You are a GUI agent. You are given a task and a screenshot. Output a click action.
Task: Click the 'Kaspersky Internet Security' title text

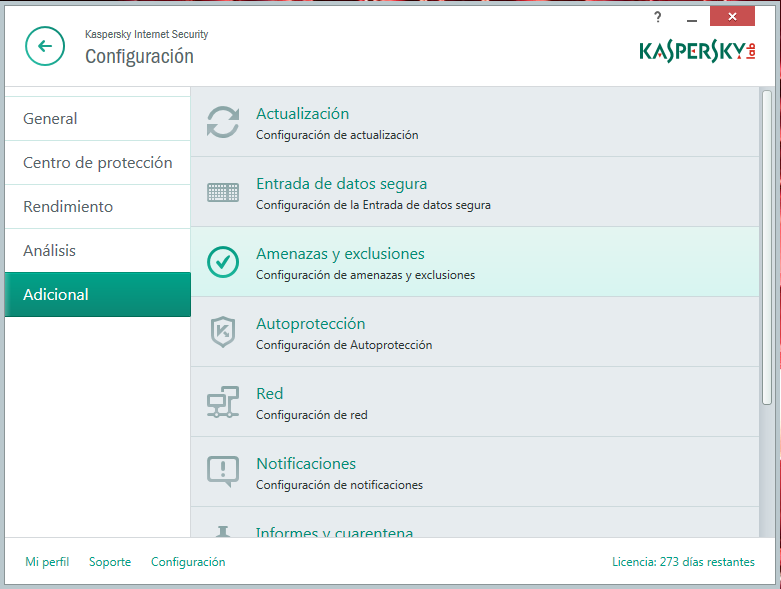tap(146, 34)
